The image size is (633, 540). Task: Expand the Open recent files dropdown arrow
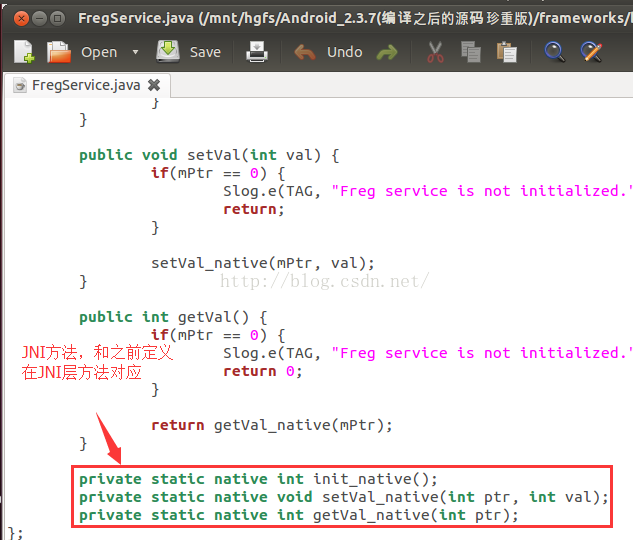coord(135,52)
